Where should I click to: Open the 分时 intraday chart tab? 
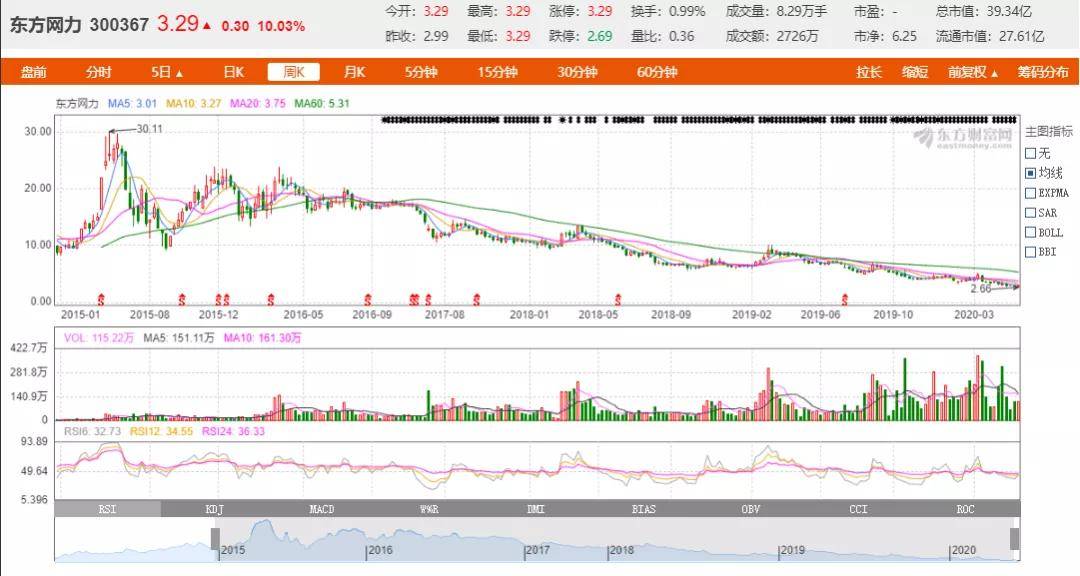point(98,72)
